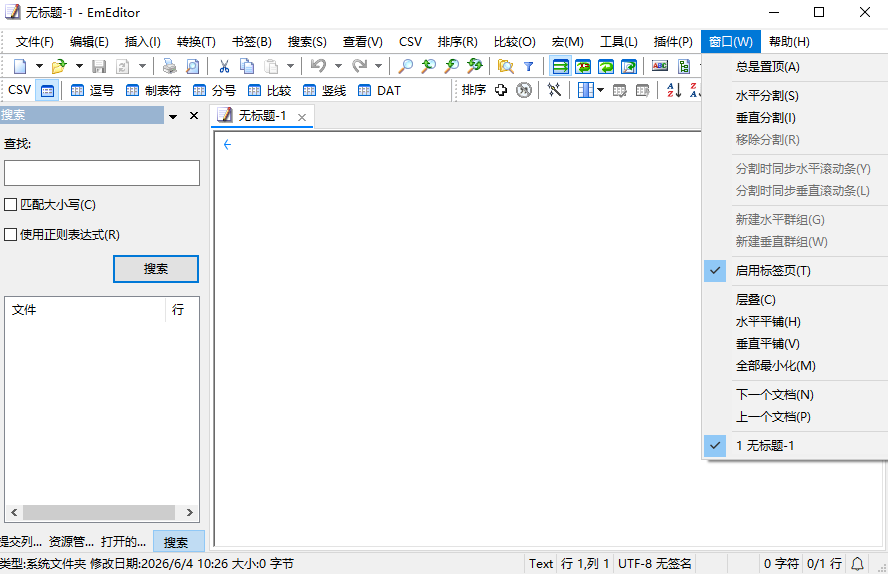Expand the dropdown arrow beside Open icon
Screen dimensions: 888x574
pyautogui.click(x=79, y=66)
